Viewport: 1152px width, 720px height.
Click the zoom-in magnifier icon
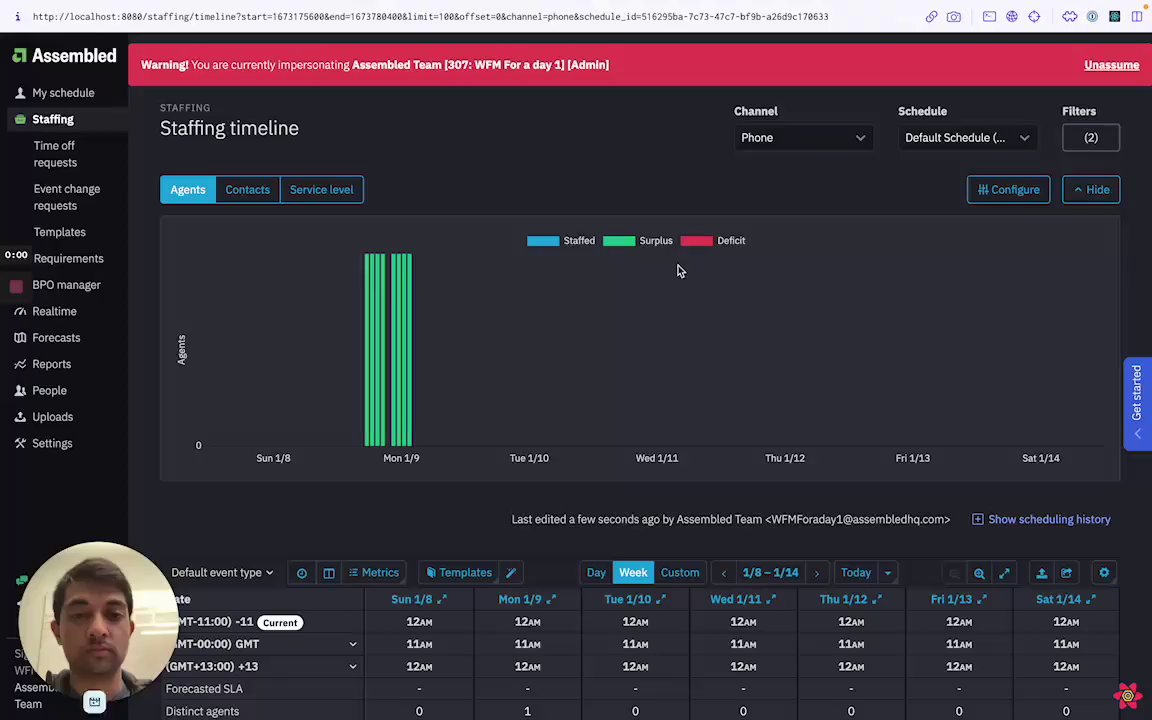click(x=979, y=573)
